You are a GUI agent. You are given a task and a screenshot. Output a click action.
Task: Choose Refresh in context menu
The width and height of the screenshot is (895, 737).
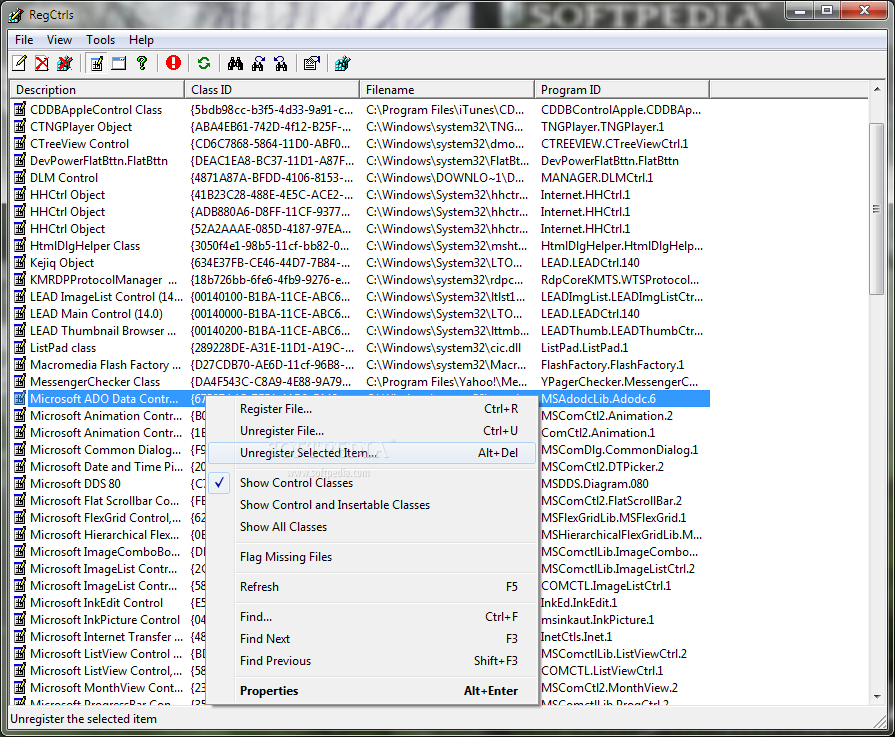(372, 587)
